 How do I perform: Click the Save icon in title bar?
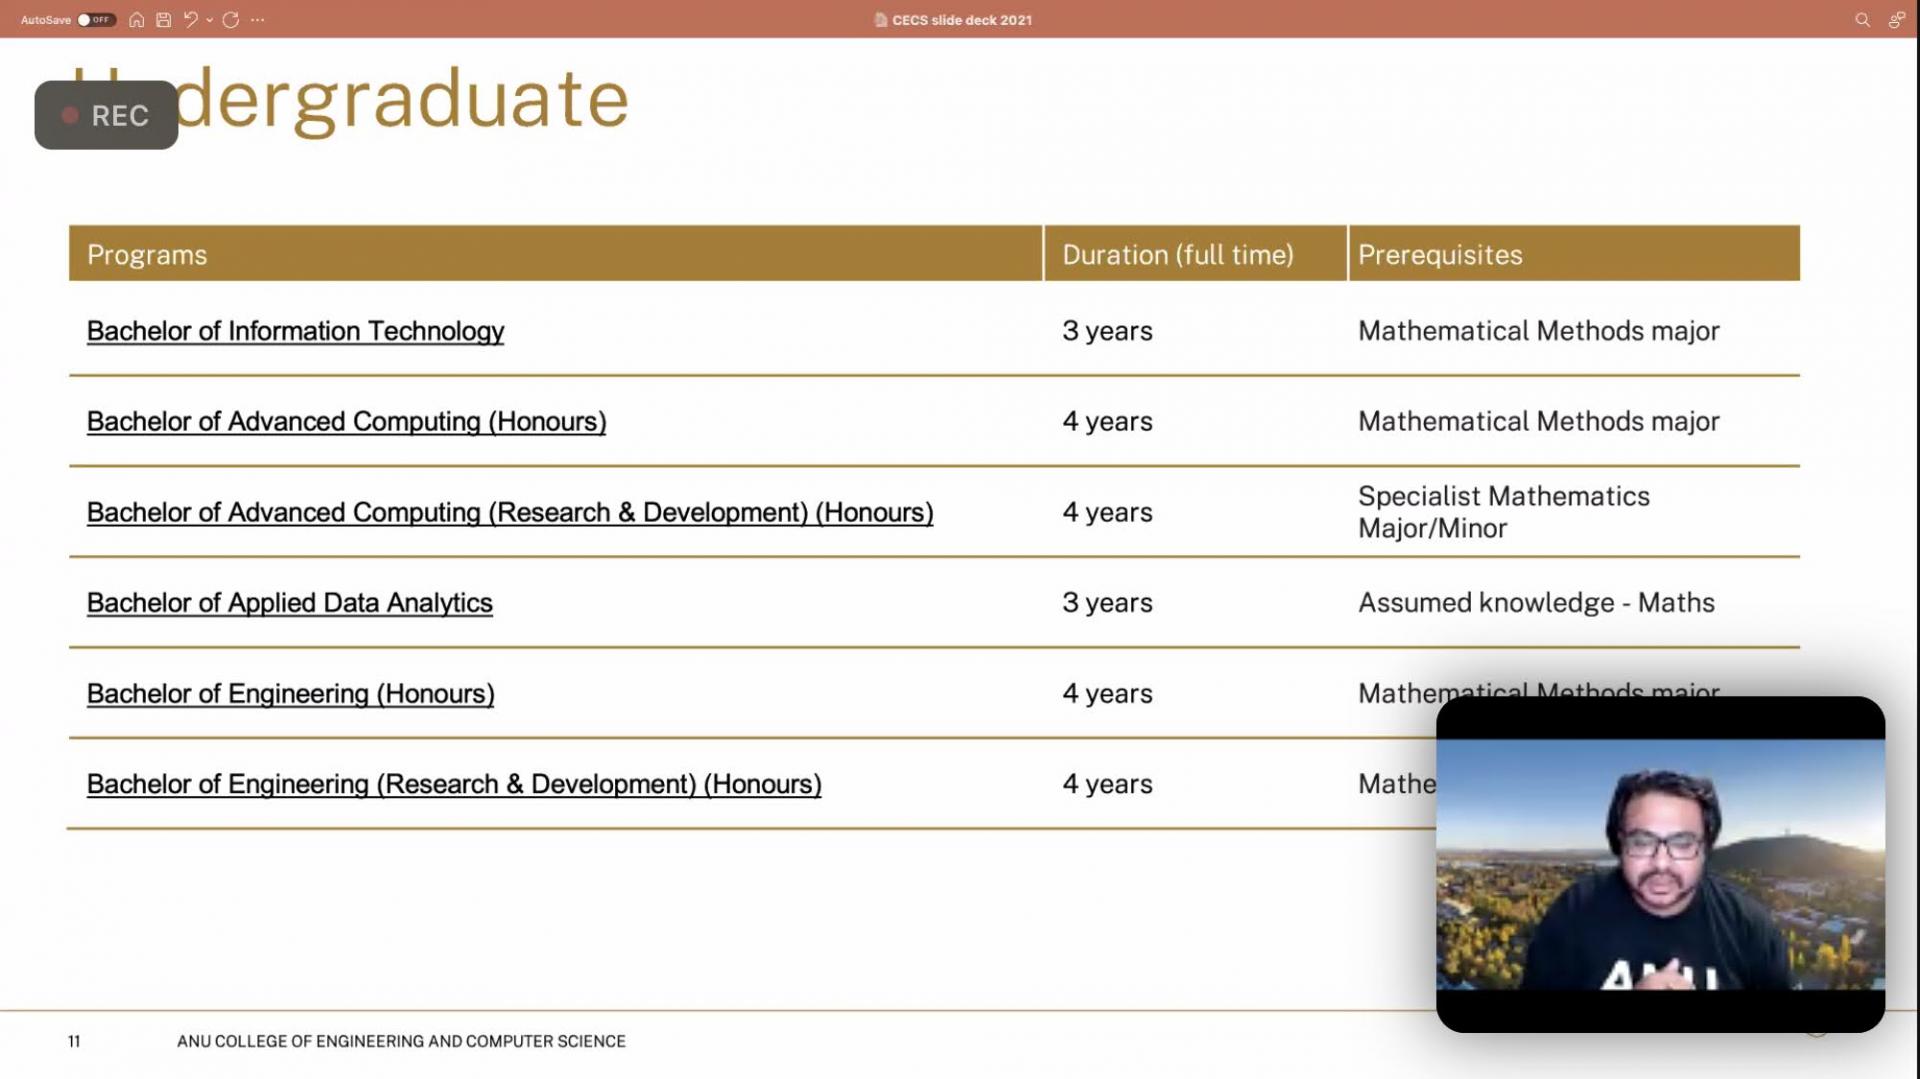tap(164, 20)
